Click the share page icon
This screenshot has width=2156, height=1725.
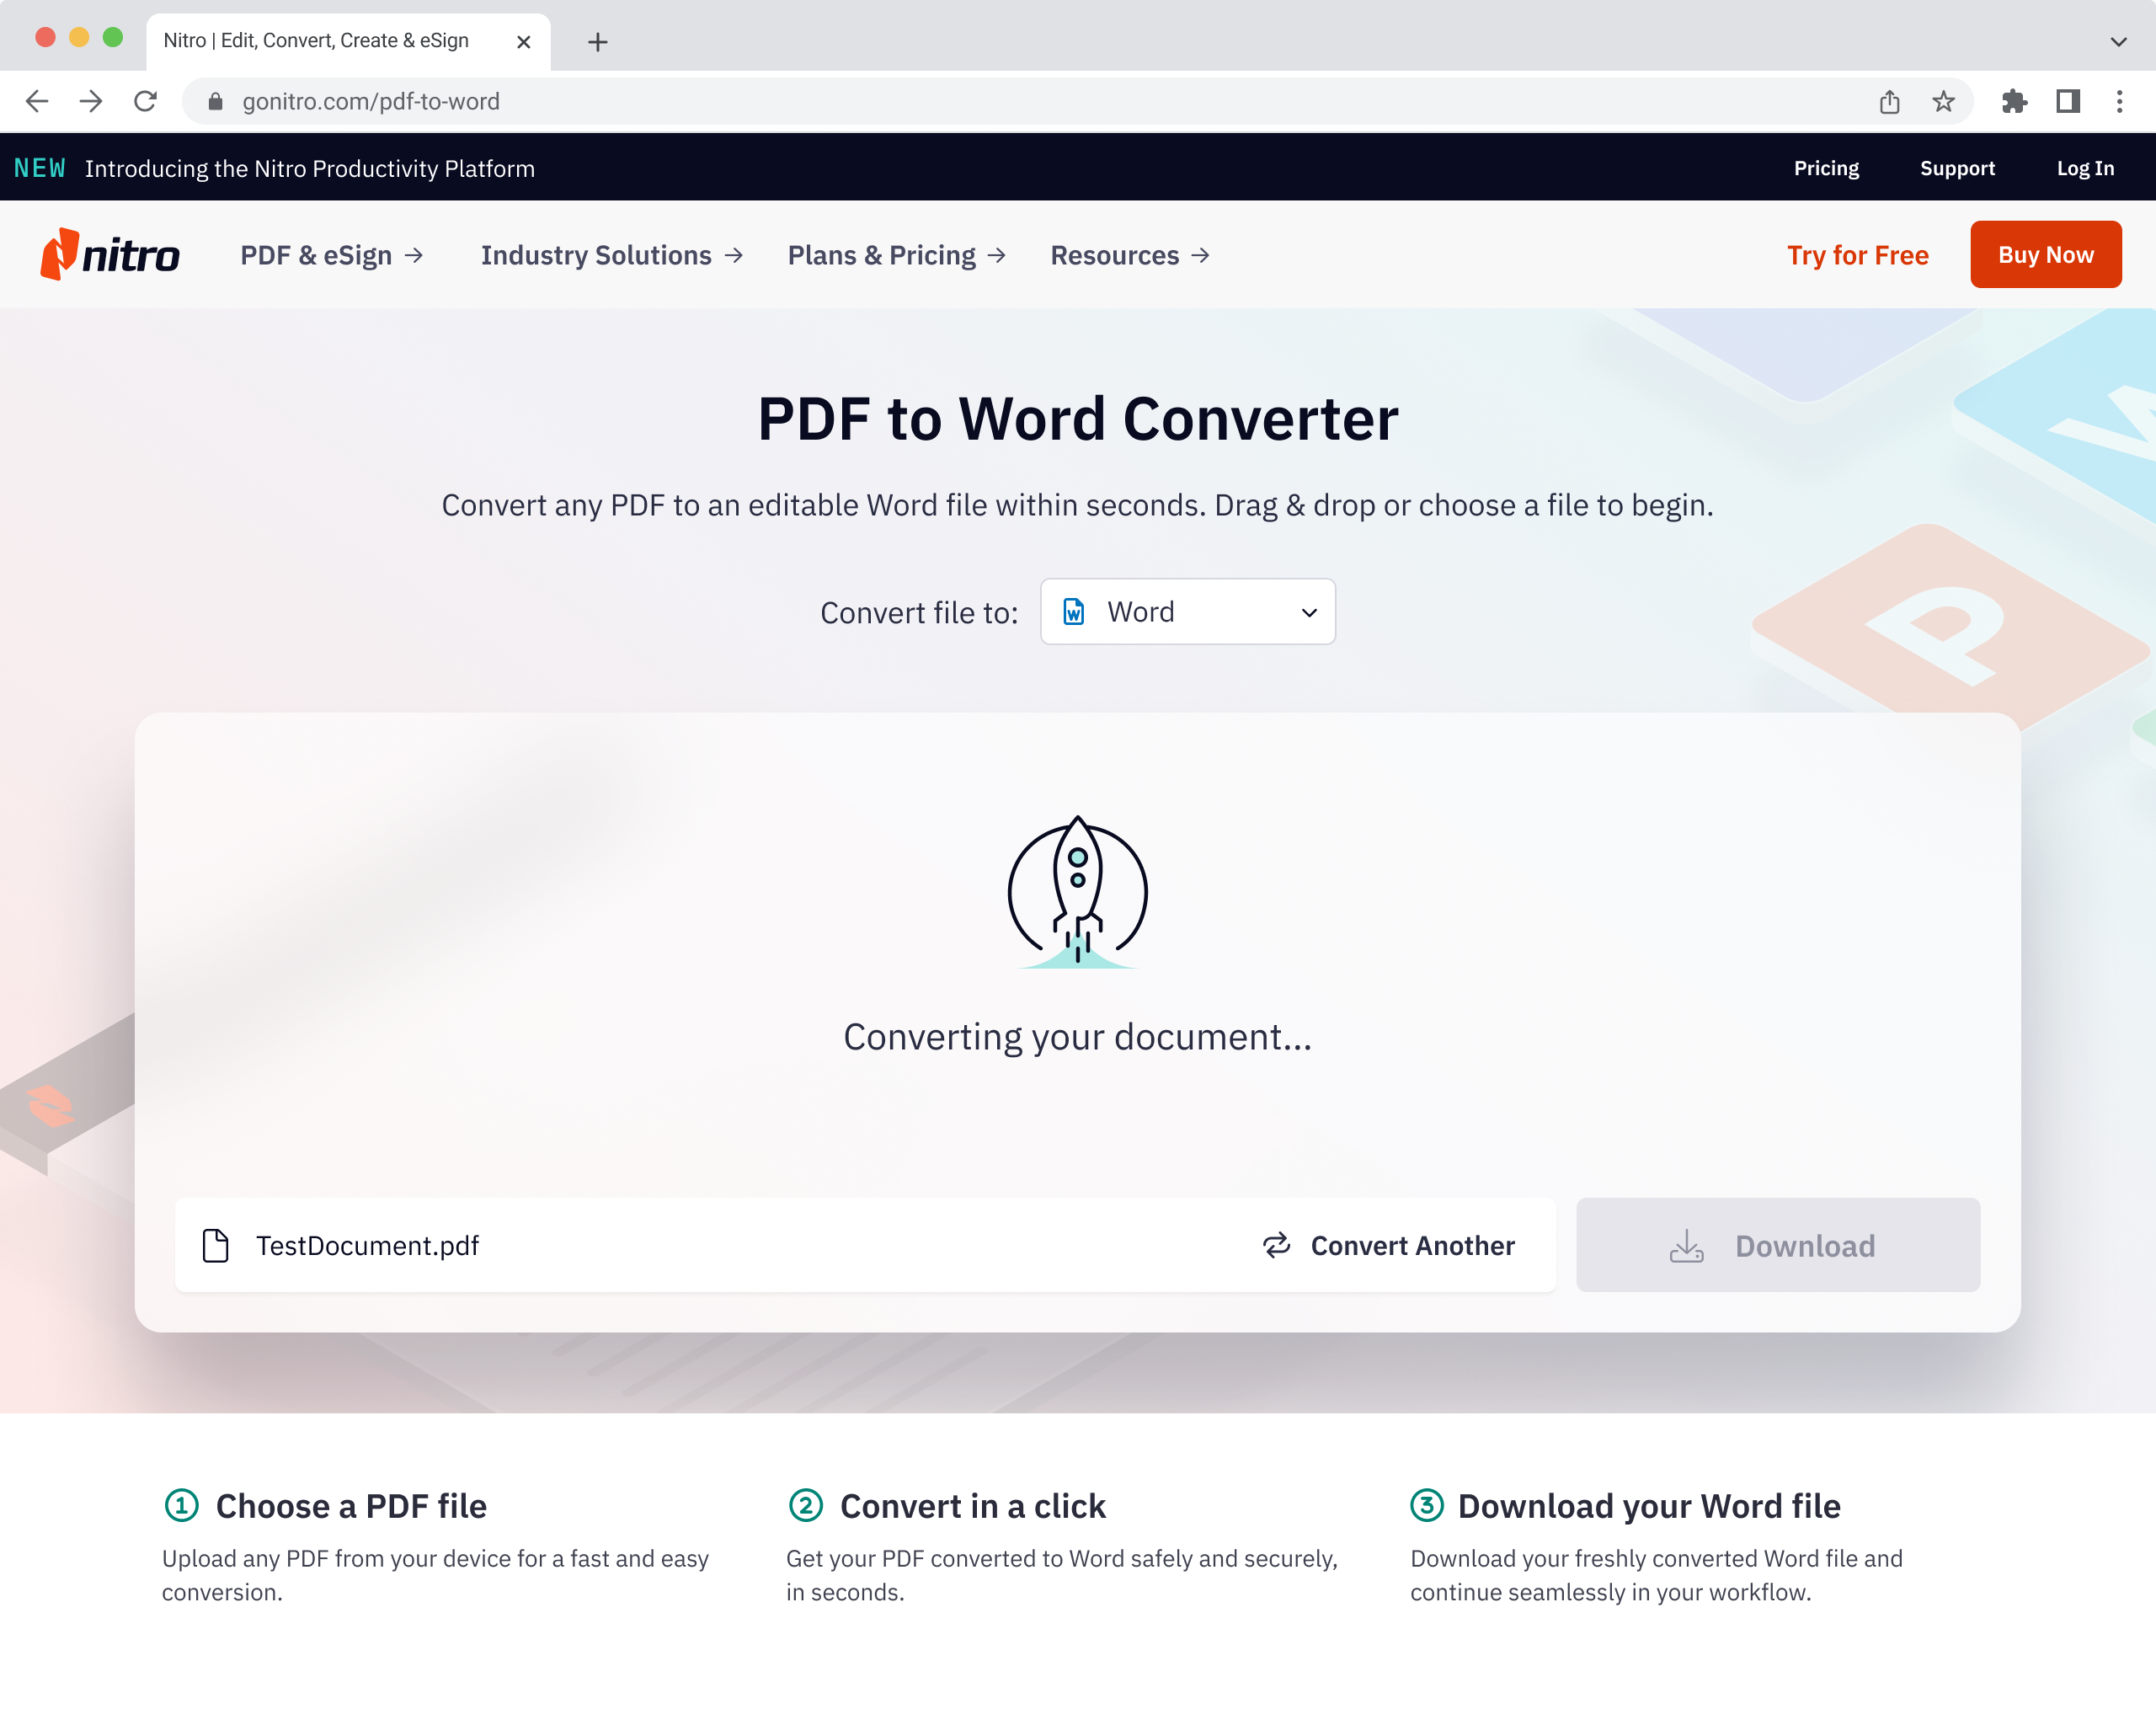1888,101
